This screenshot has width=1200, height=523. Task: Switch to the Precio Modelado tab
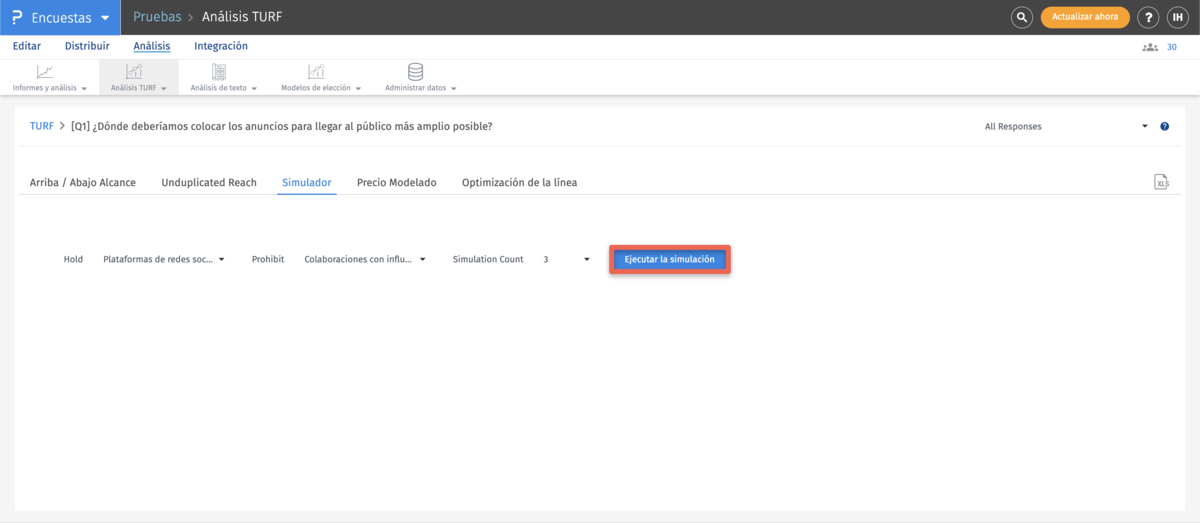pos(397,183)
